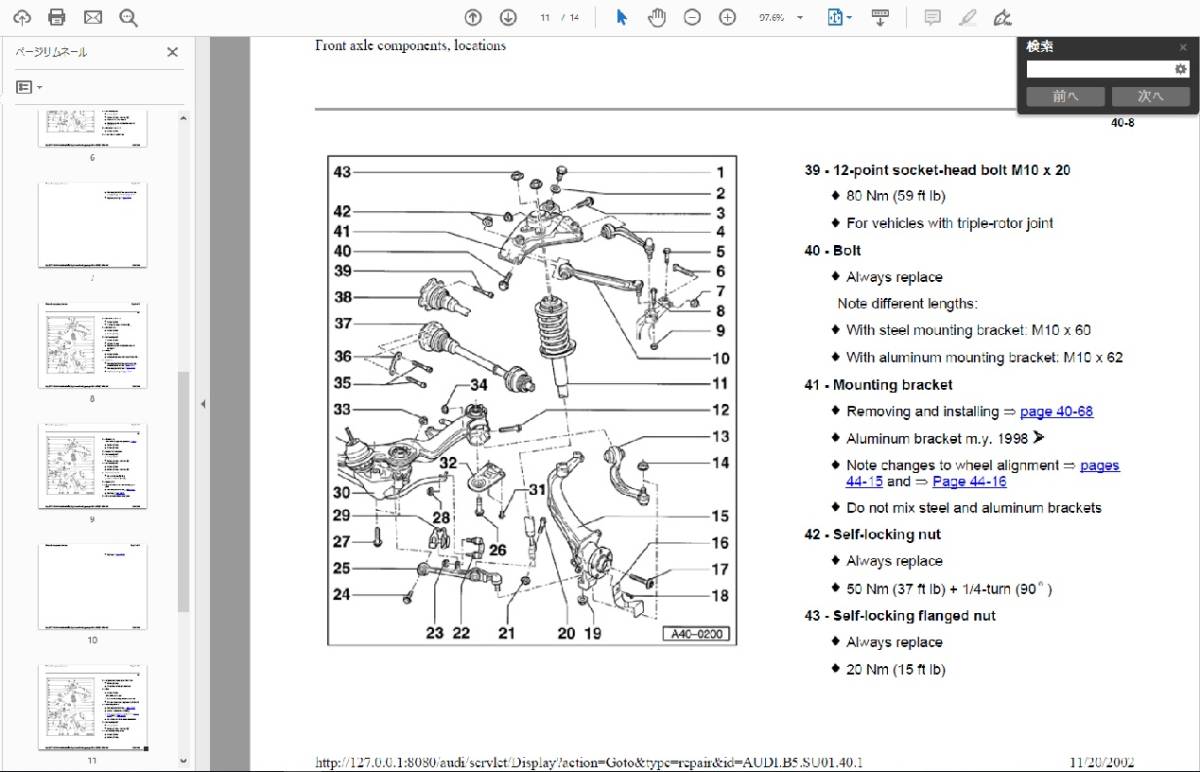
Task: Open the page display options dropdown arrow
Action: (x=850, y=18)
